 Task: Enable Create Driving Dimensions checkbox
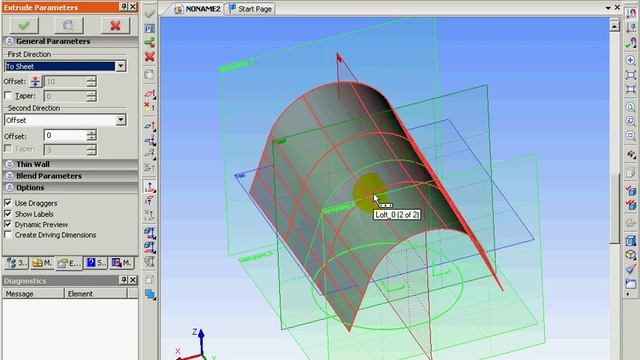8,235
